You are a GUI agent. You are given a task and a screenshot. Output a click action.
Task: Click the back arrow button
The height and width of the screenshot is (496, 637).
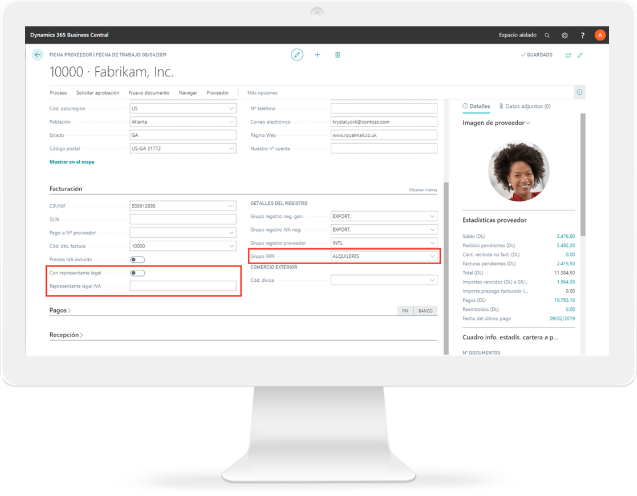(39, 55)
